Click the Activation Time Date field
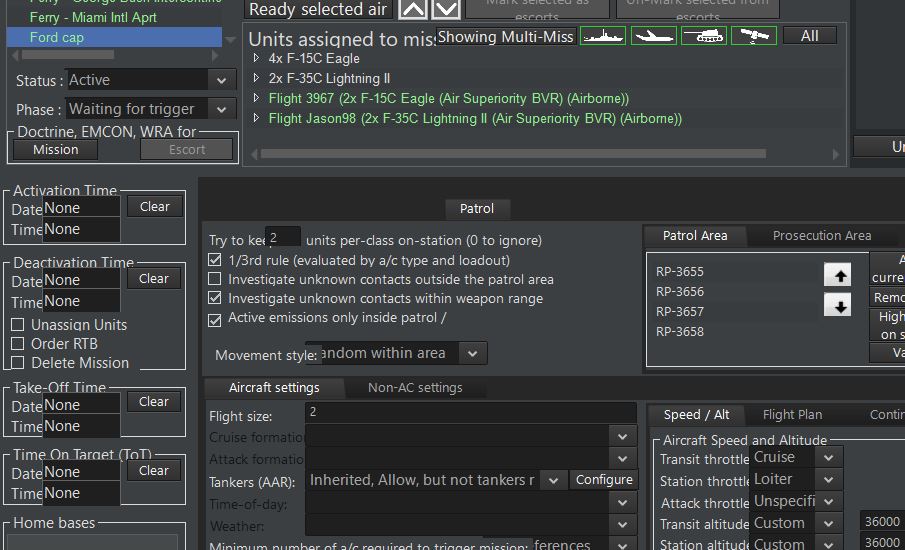 81,208
